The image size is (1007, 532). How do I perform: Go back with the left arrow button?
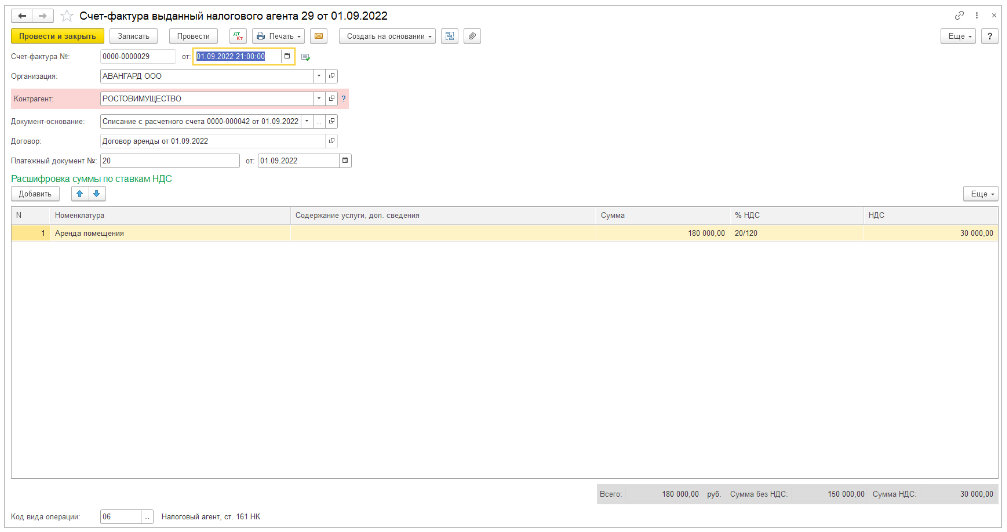pos(22,16)
